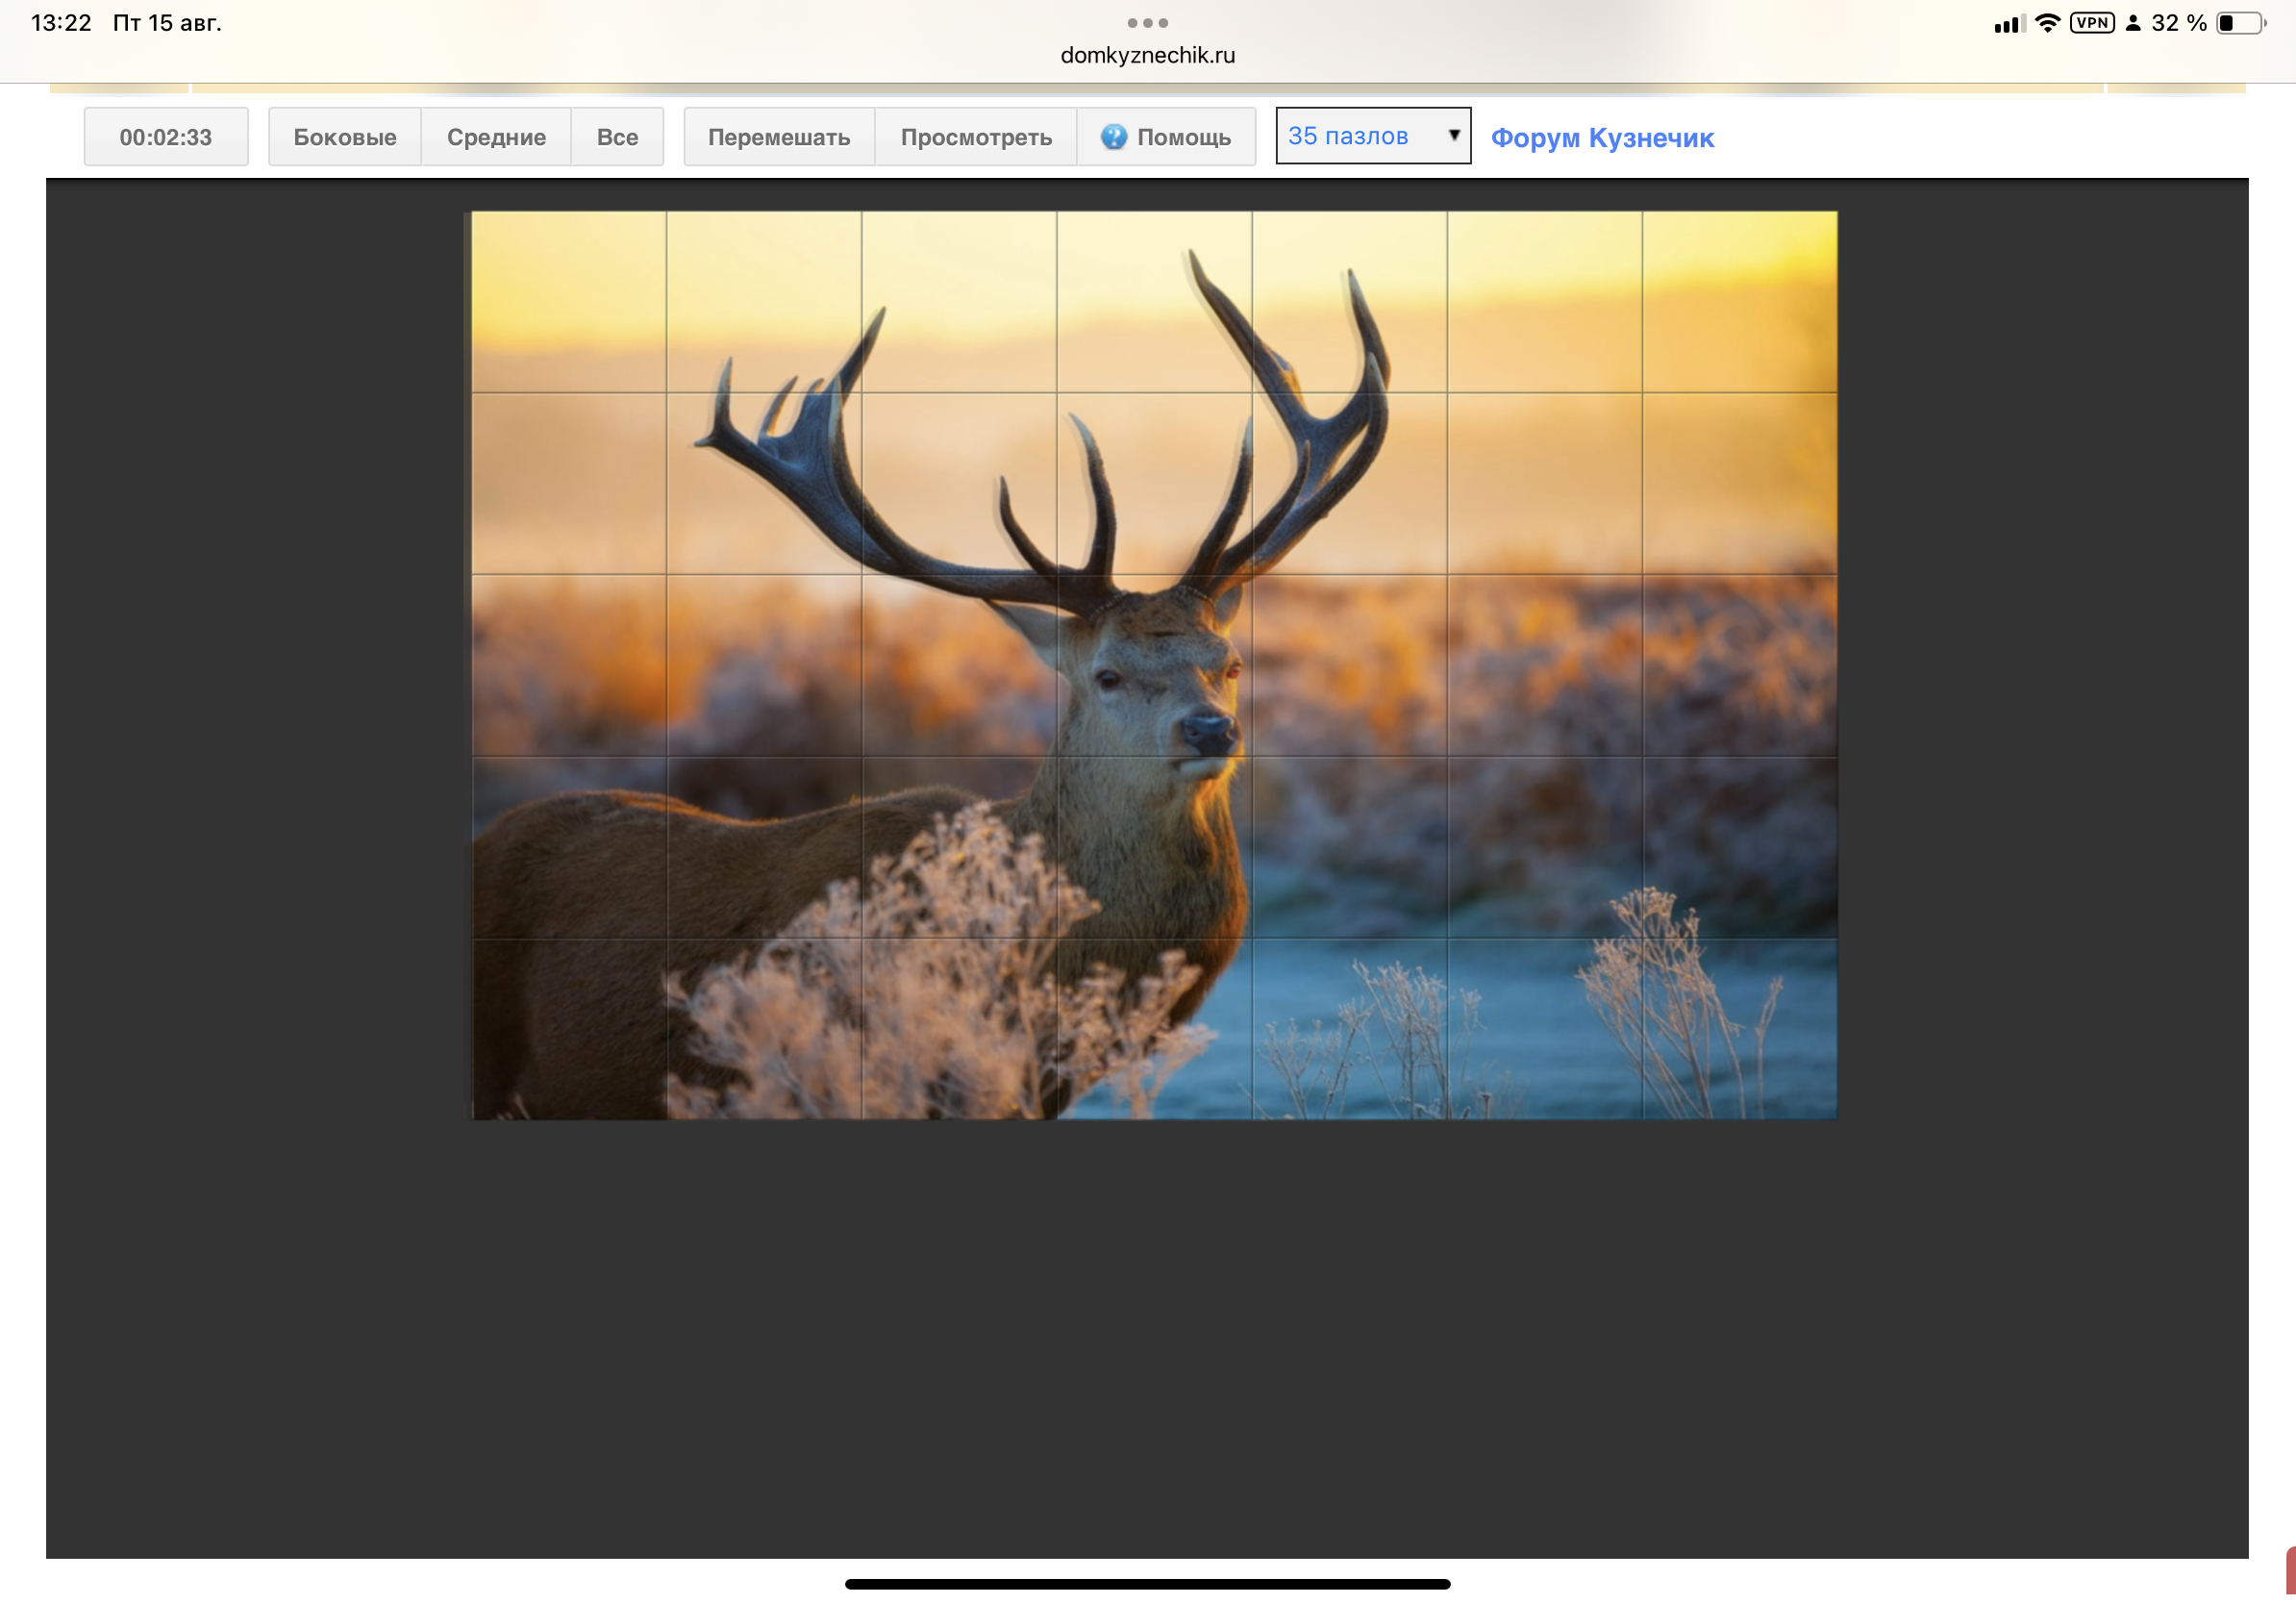Tap the domkyznechik.ru address bar
The height and width of the screenshot is (1604, 2296).
[1148, 55]
